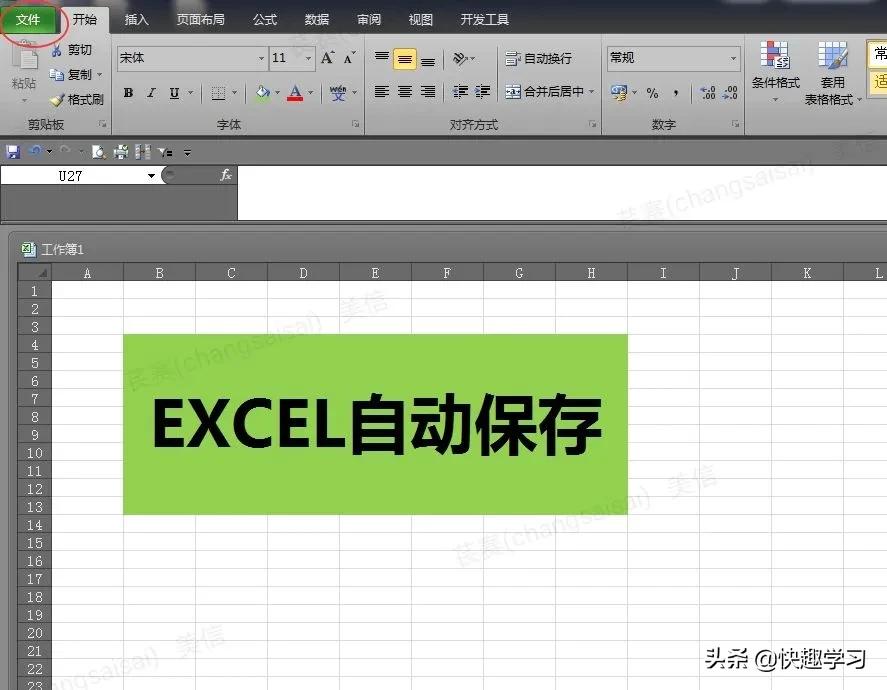The height and width of the screenshot is (690, 887).
Task: Increase font size with large A icon
Action: pyautogui.click(x=328, y=58)
